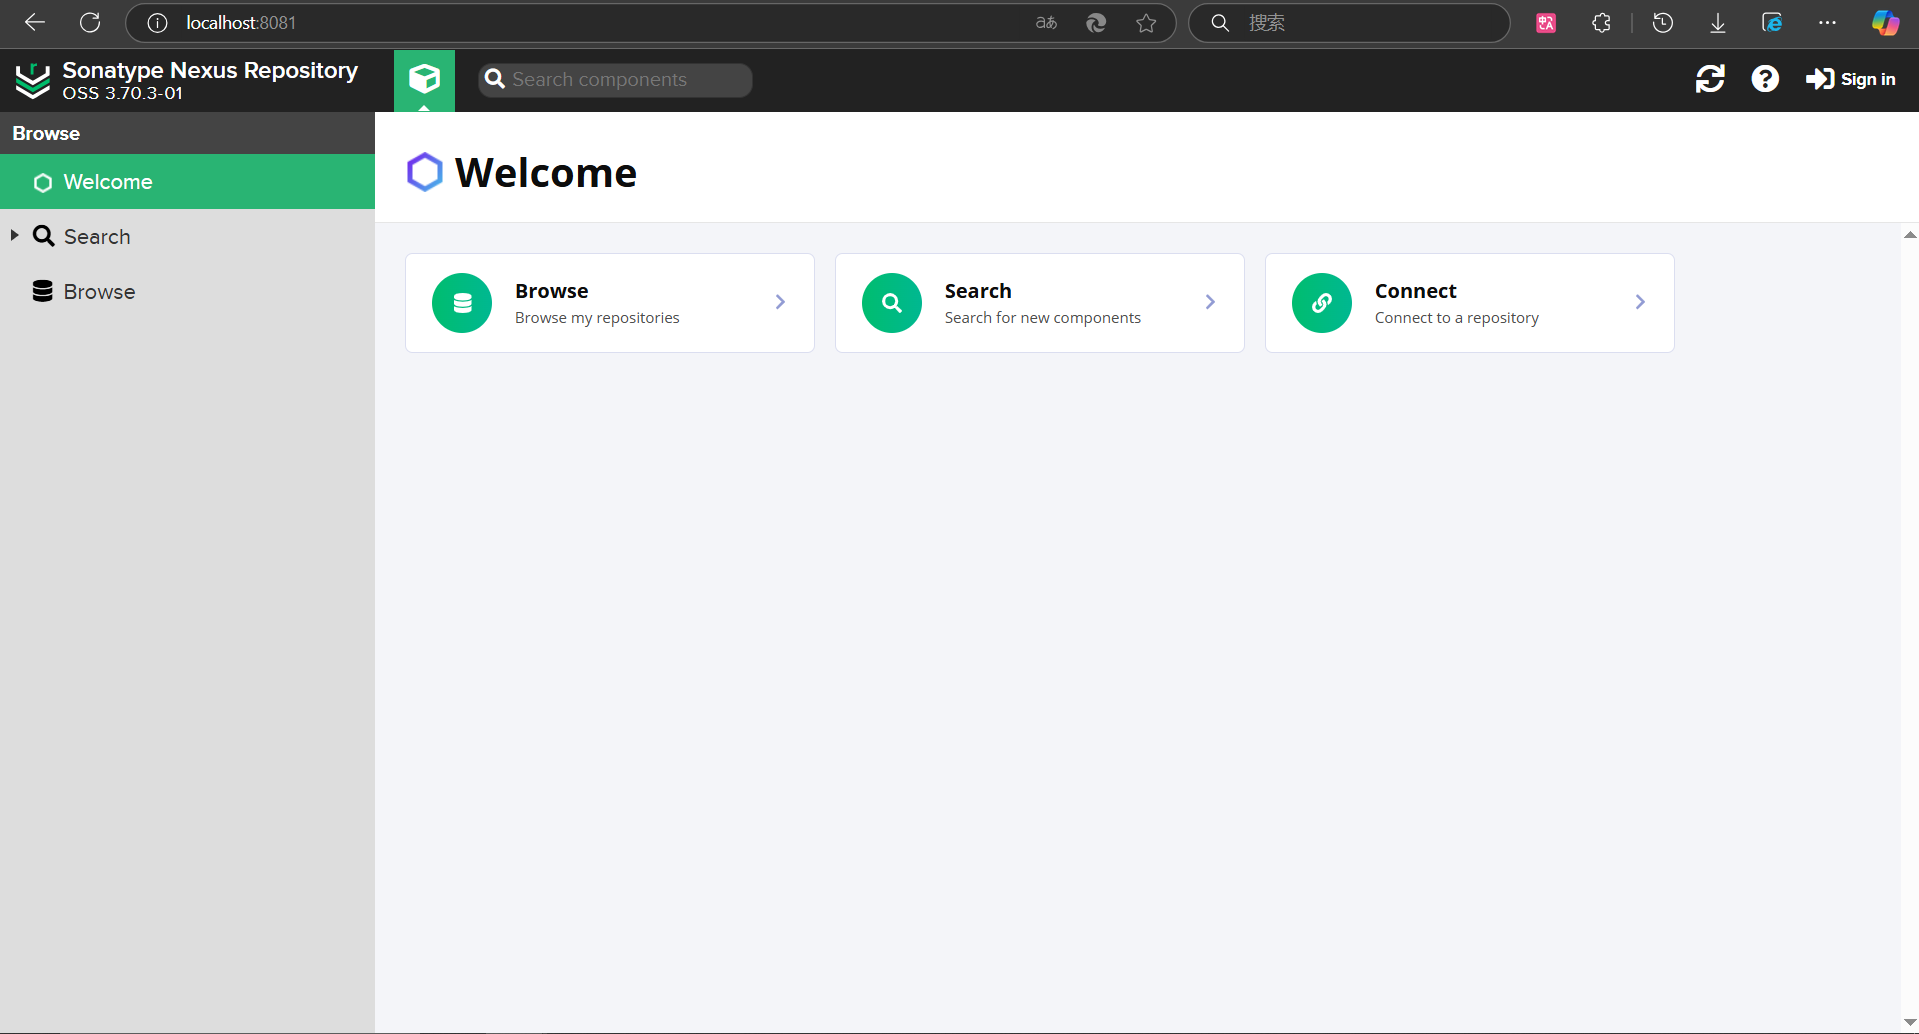This screenshot has width=1919, height=1034.
Task: Click the green Search magnifier circle icon
Action: pos(892,303)
